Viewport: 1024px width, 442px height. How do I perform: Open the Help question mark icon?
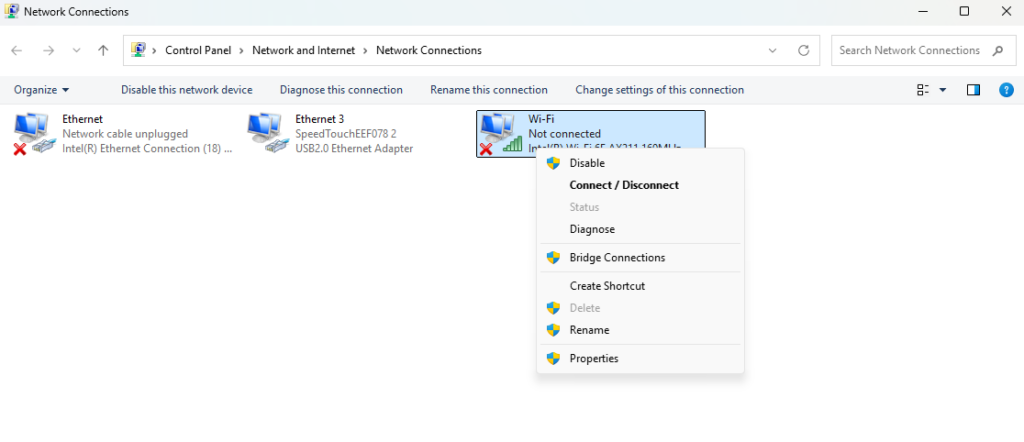coord(1006,90)
